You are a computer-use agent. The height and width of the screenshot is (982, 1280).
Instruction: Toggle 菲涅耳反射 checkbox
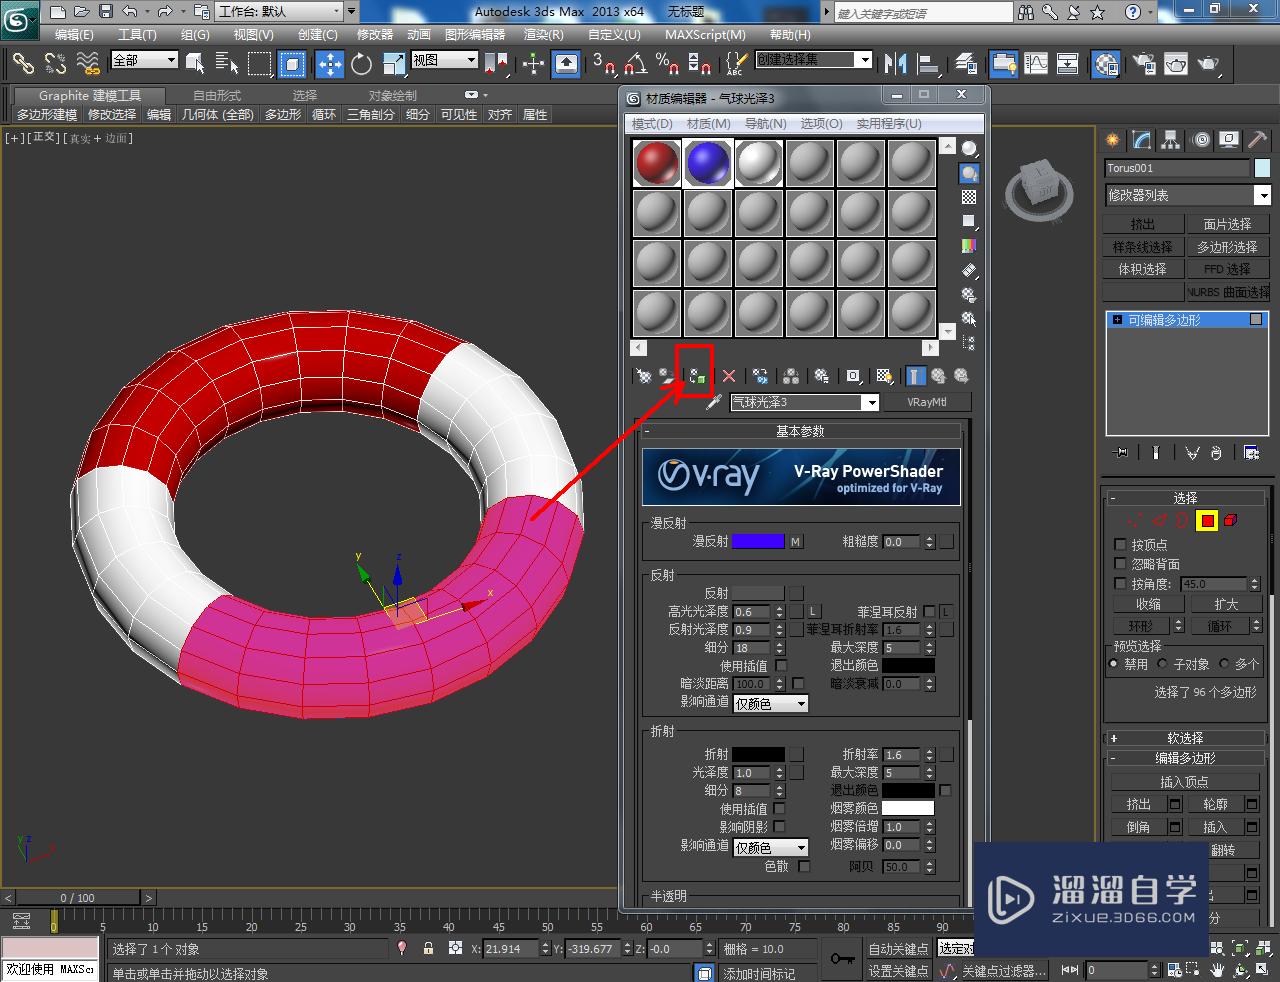[929, 611]
